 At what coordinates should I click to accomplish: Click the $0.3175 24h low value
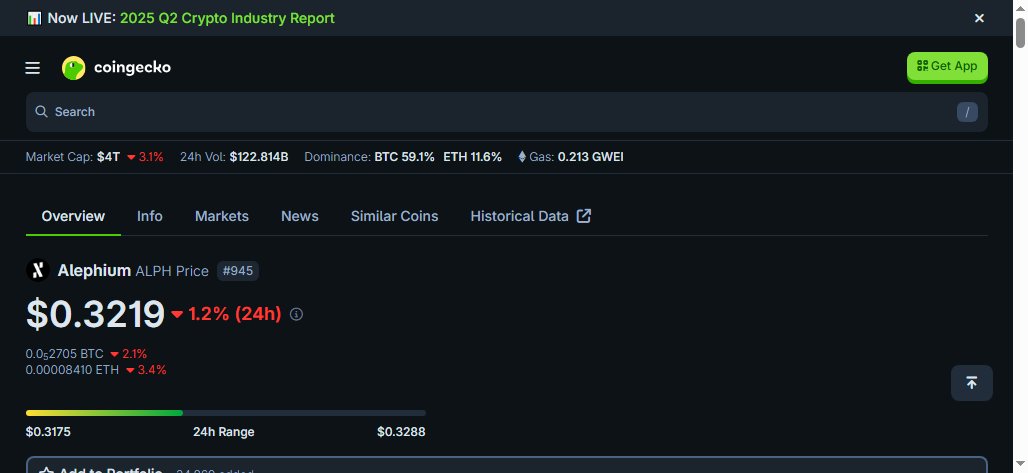48,432
